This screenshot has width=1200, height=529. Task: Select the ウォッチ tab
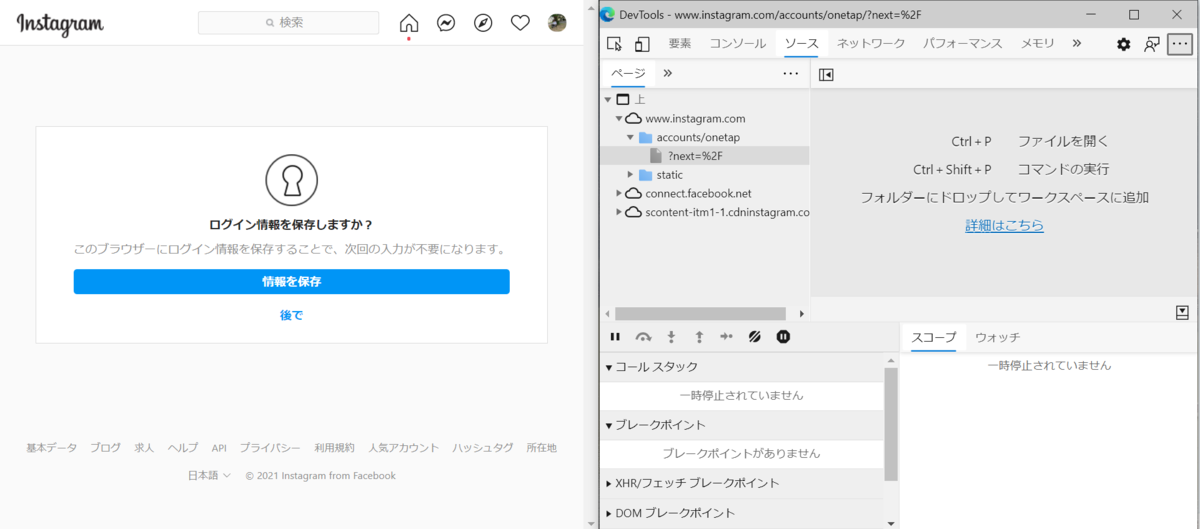click(997, 337)
